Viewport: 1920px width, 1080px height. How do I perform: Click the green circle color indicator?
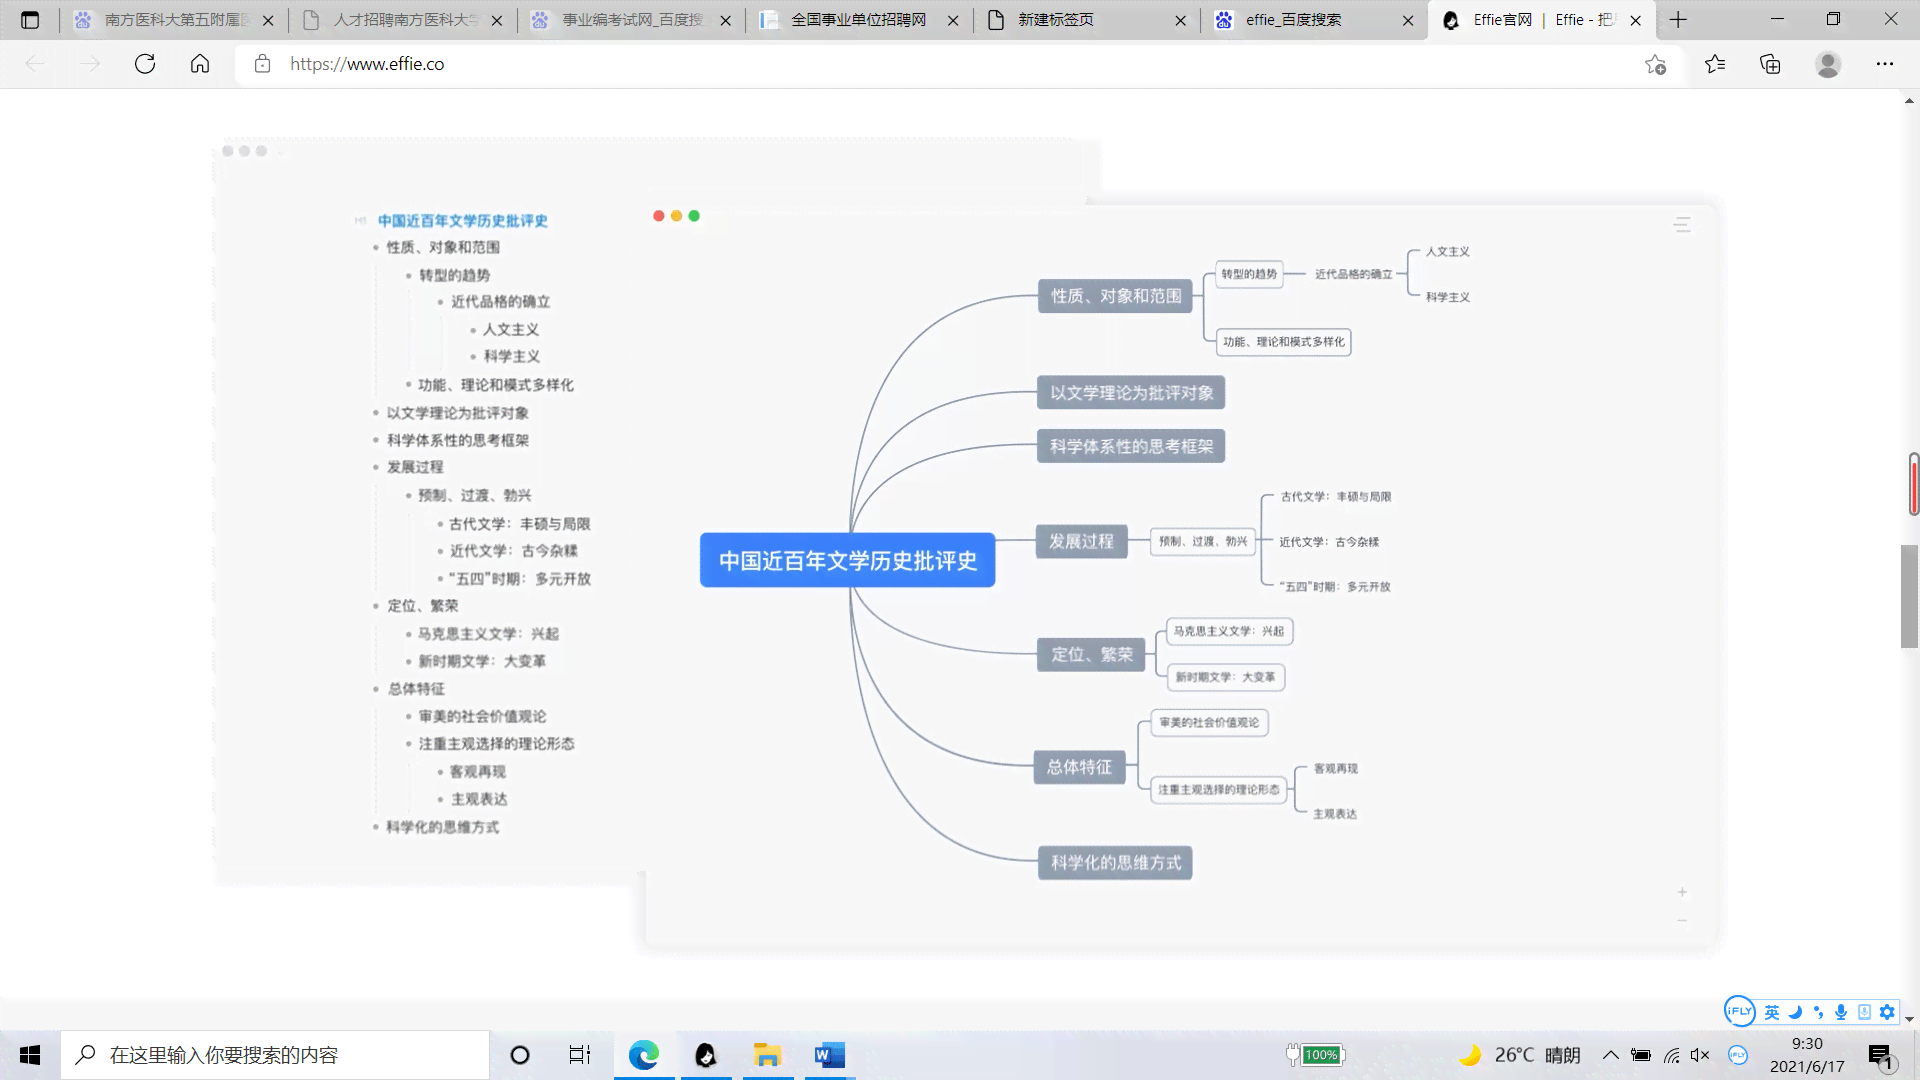694,214
